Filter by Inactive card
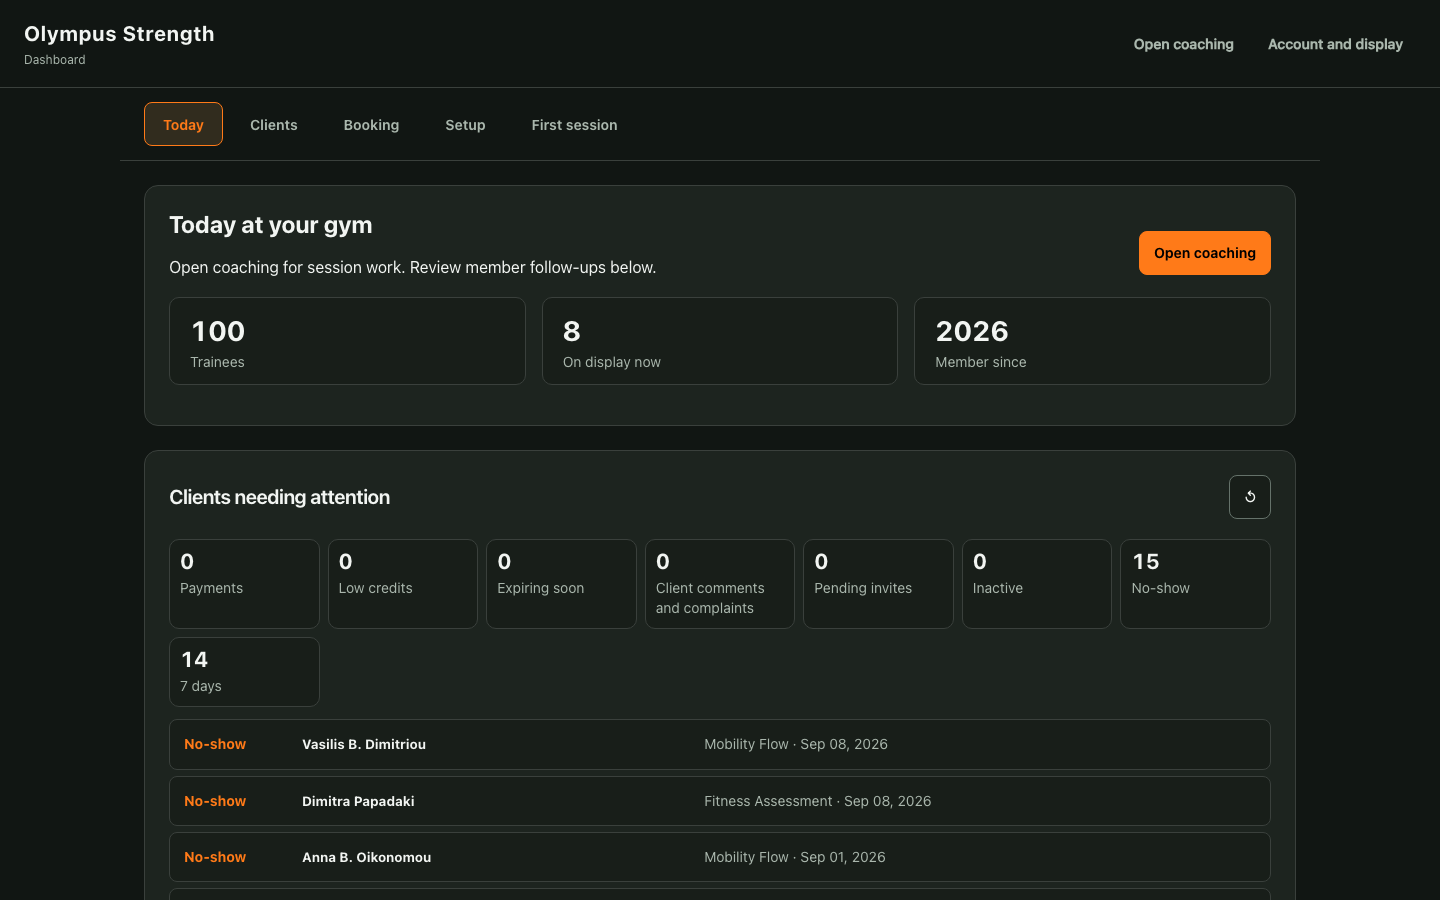Image resolution: width=1440 pixels, height=900 pixels. (1036, 584)
